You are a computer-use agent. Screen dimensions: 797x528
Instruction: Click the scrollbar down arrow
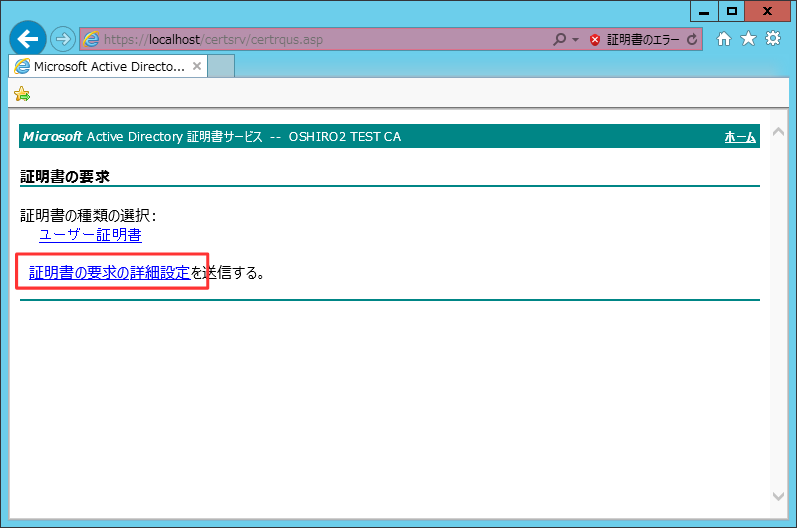tap(778, 496)
